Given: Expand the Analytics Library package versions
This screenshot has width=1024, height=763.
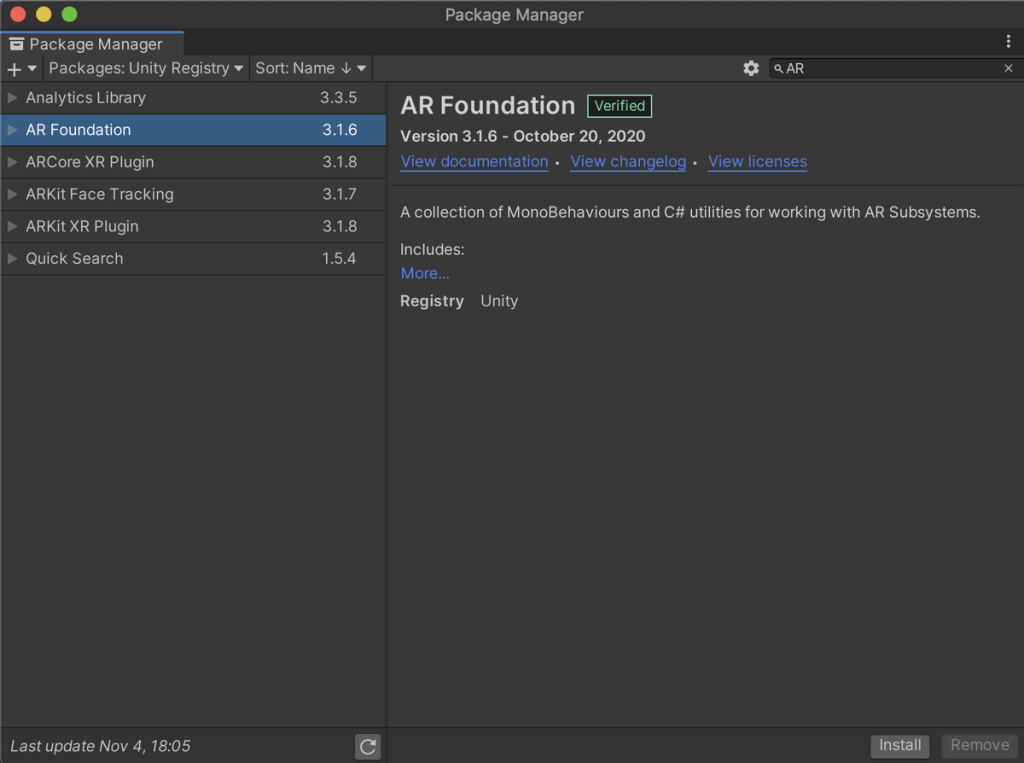Looking at the screenshot, I should [13, 98].
